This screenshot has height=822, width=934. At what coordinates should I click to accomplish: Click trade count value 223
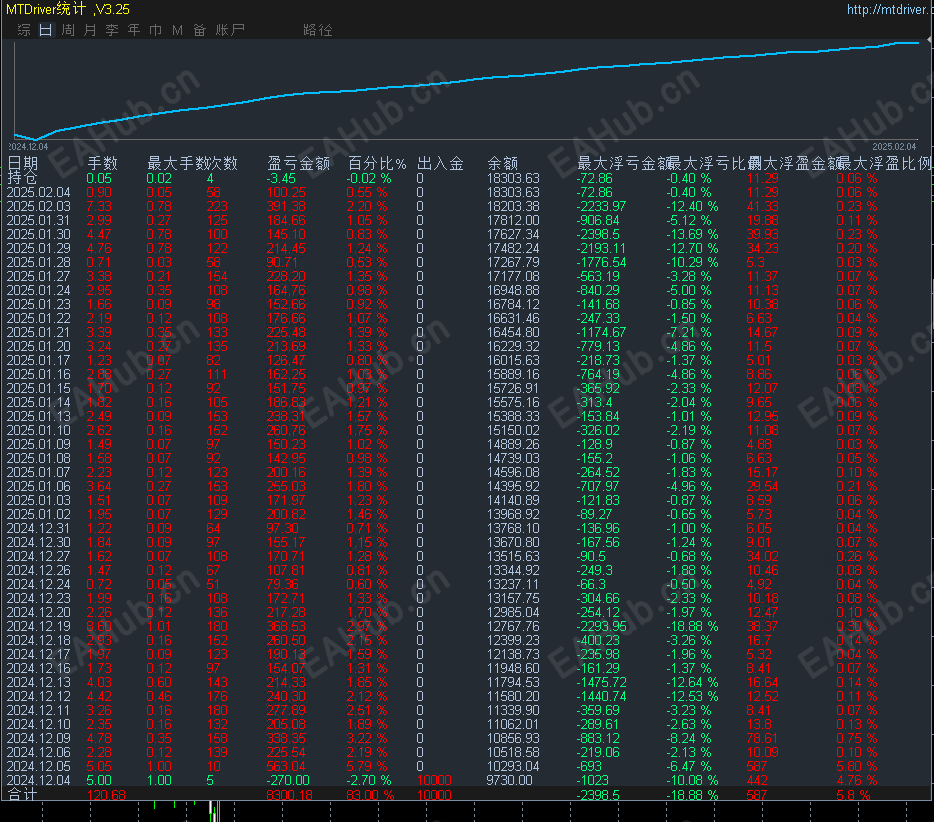point(217,206)
